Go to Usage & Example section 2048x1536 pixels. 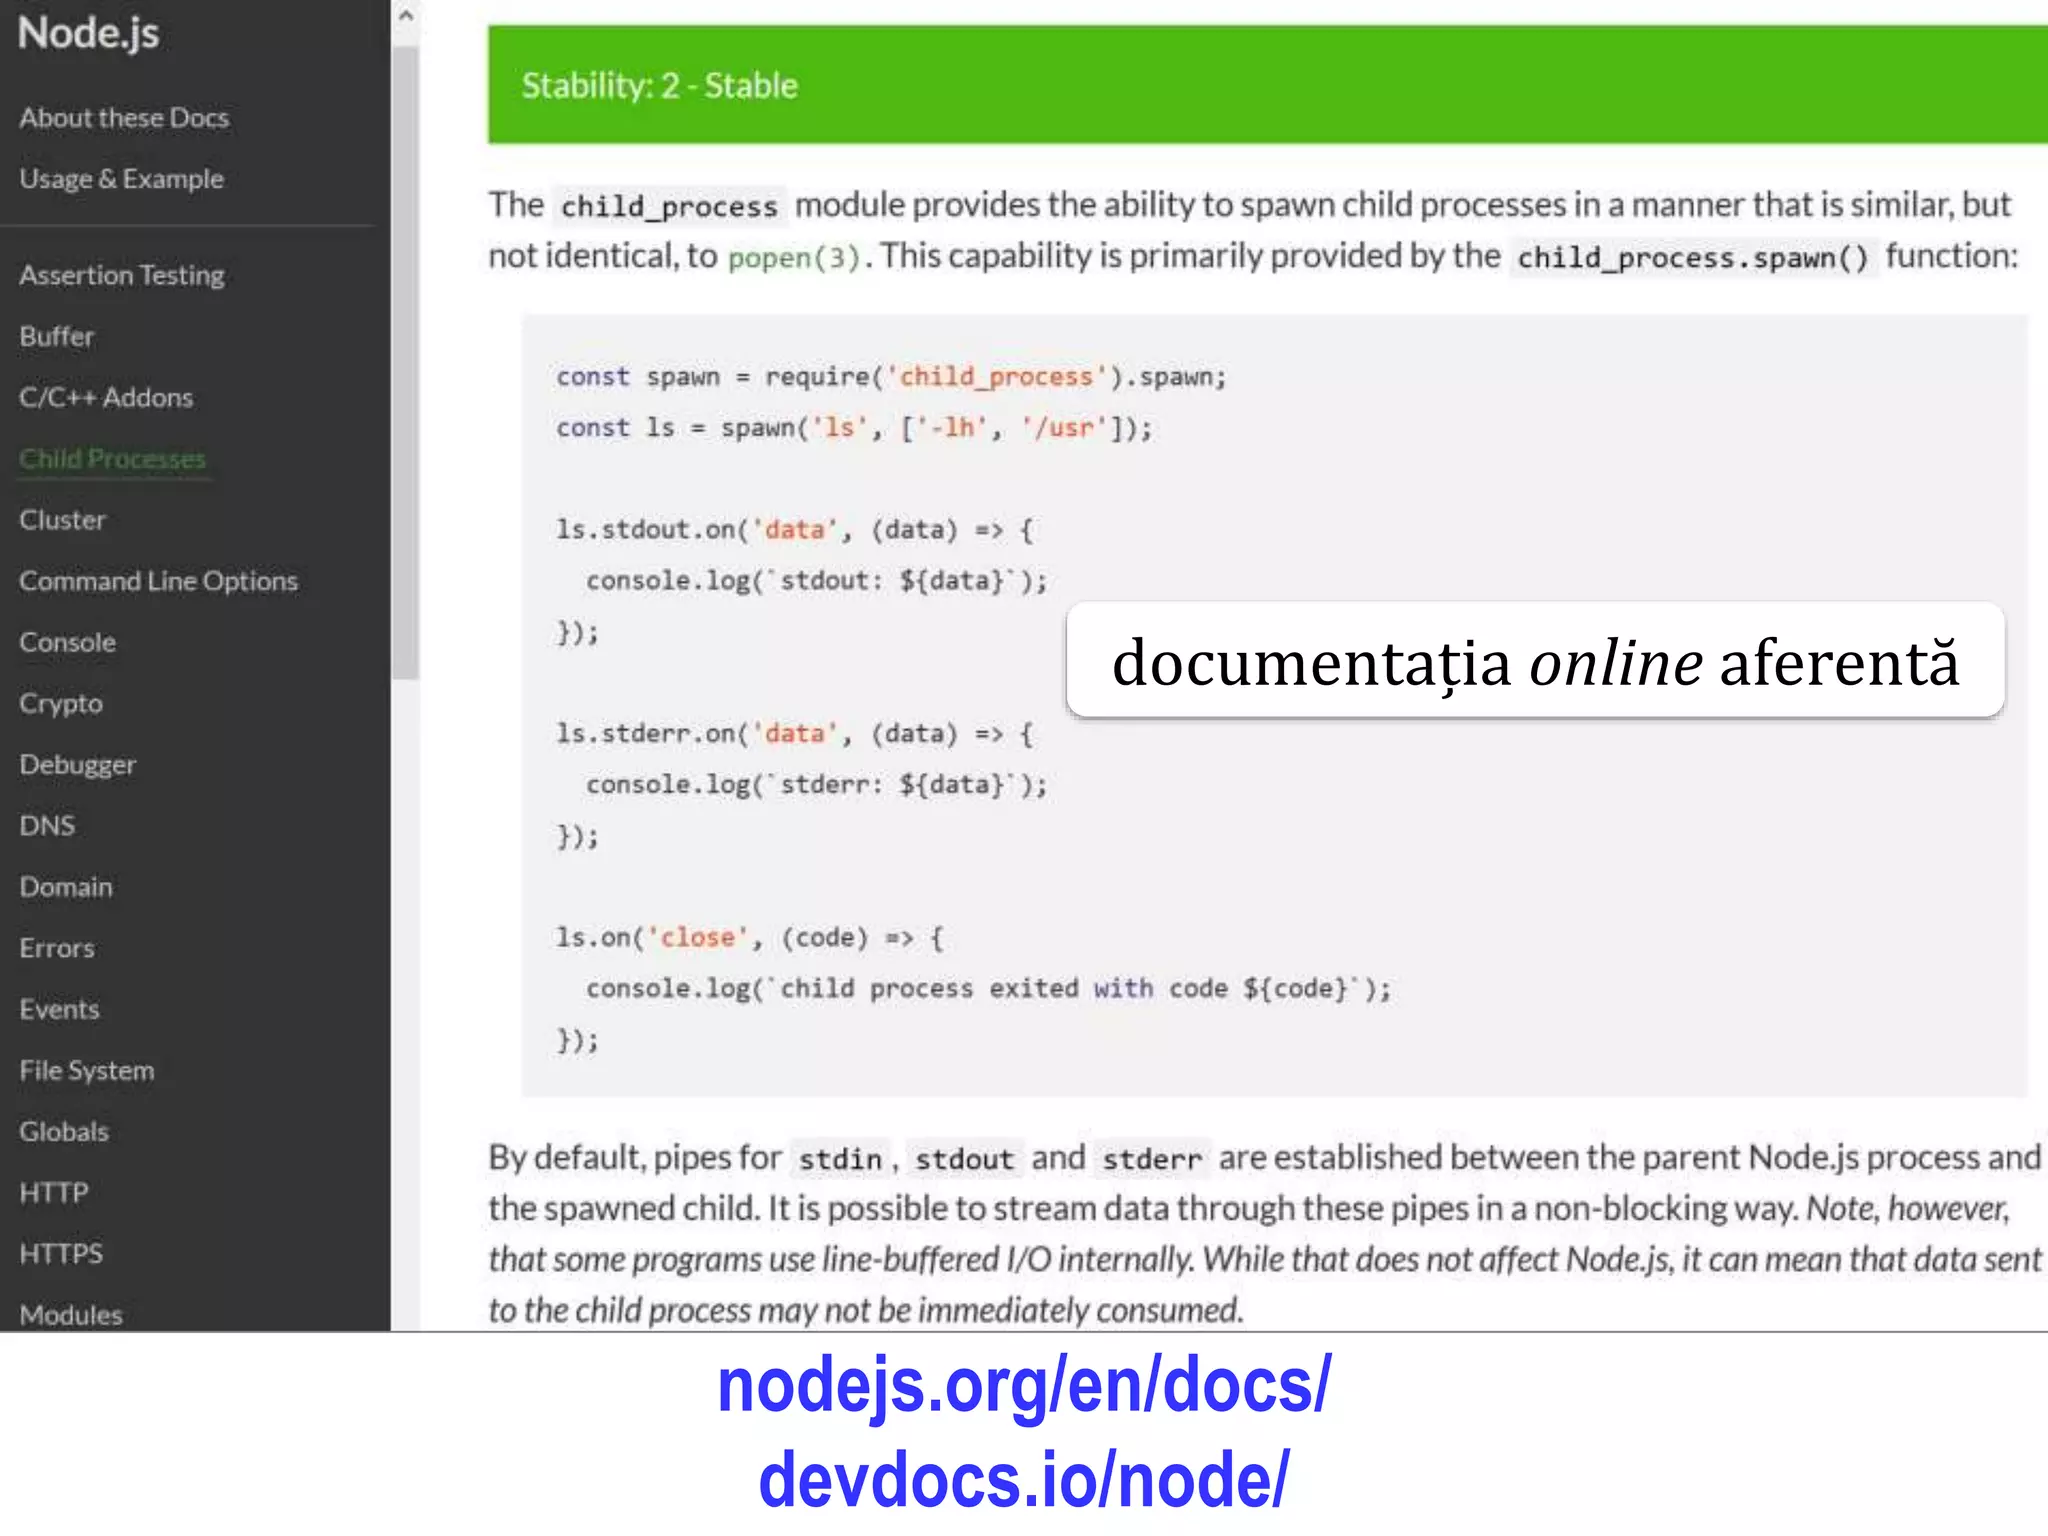point(121,179)
